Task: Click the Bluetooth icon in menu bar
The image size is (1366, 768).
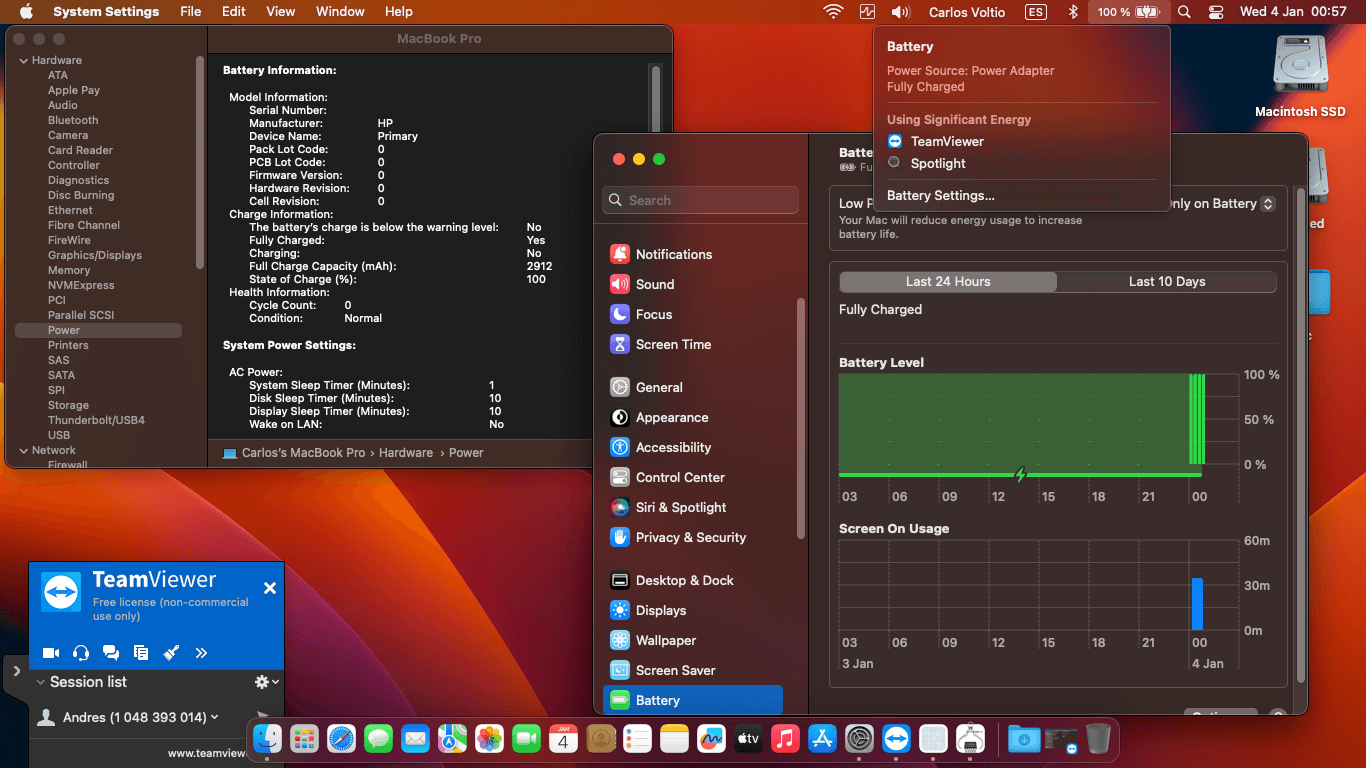Action: point(1073,12)
